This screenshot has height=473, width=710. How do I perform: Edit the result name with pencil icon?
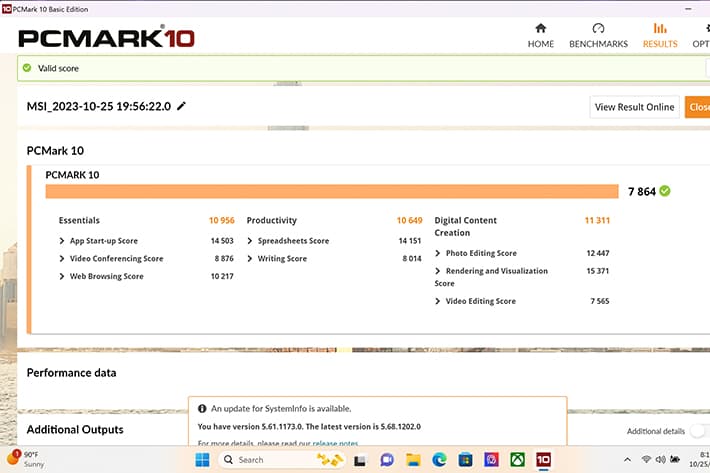[x=181, y=106]
